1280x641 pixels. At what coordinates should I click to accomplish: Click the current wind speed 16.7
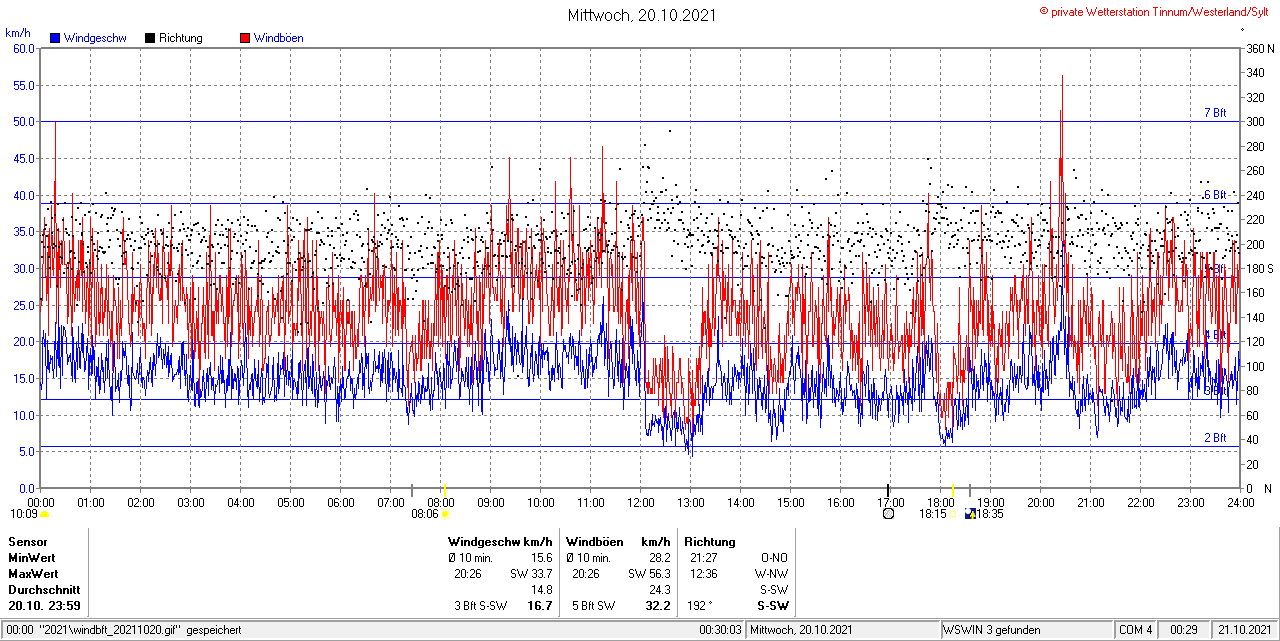(x=540, y=606)
